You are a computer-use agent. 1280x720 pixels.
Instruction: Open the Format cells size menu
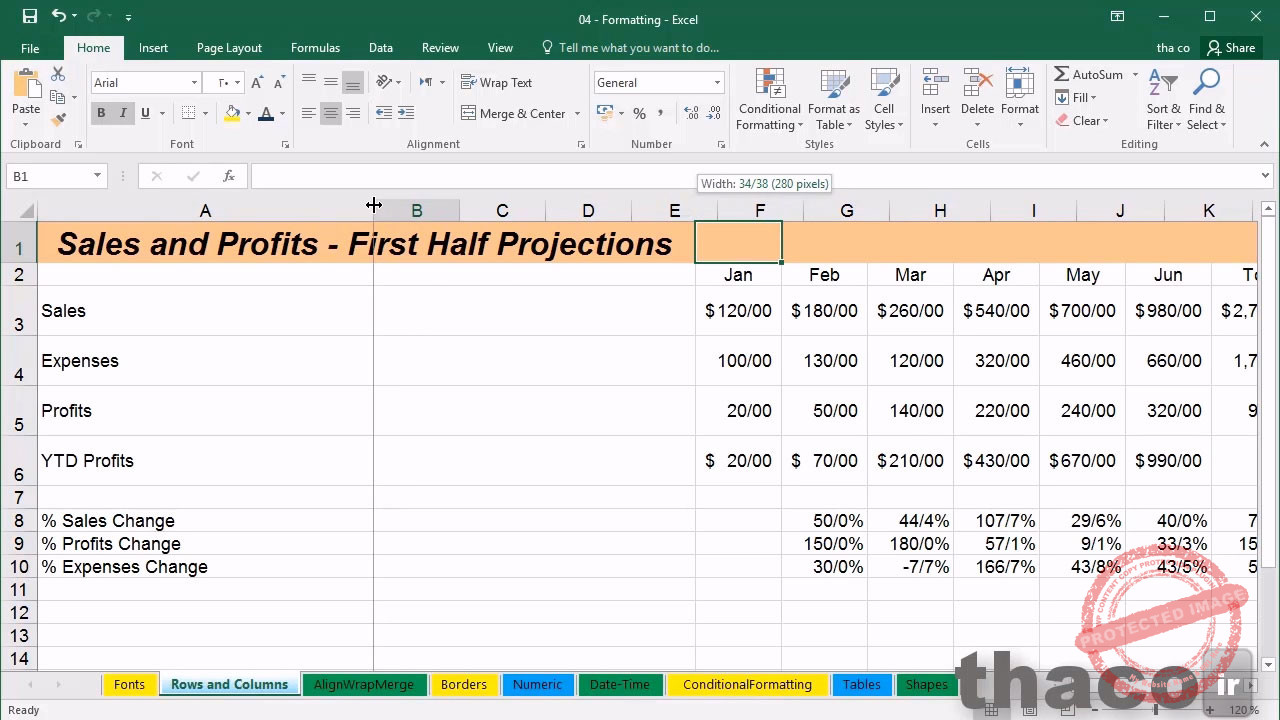[x=1019, y=99]
